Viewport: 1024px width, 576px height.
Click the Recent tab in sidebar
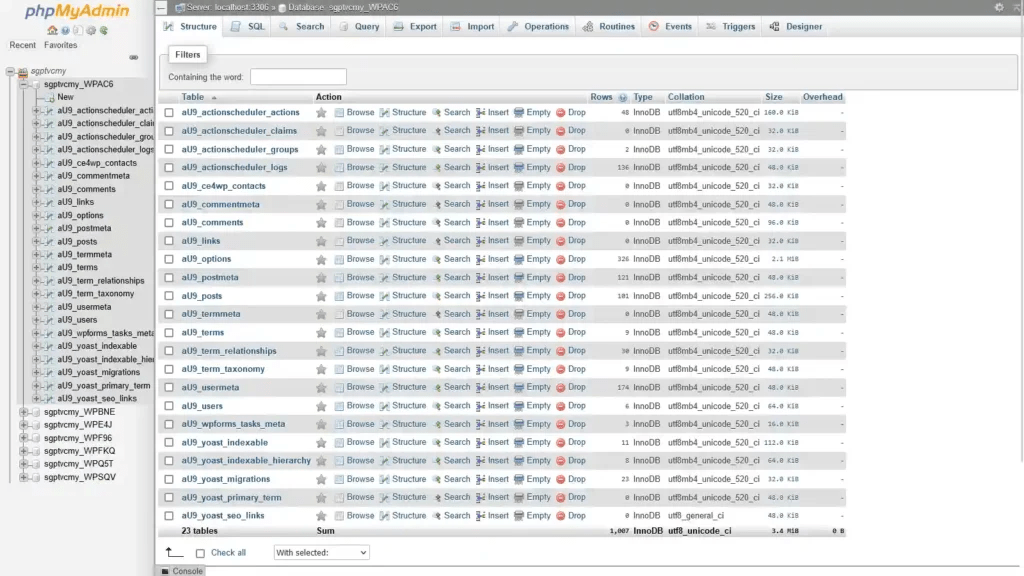pyautogui.click(x=22, y=45)
